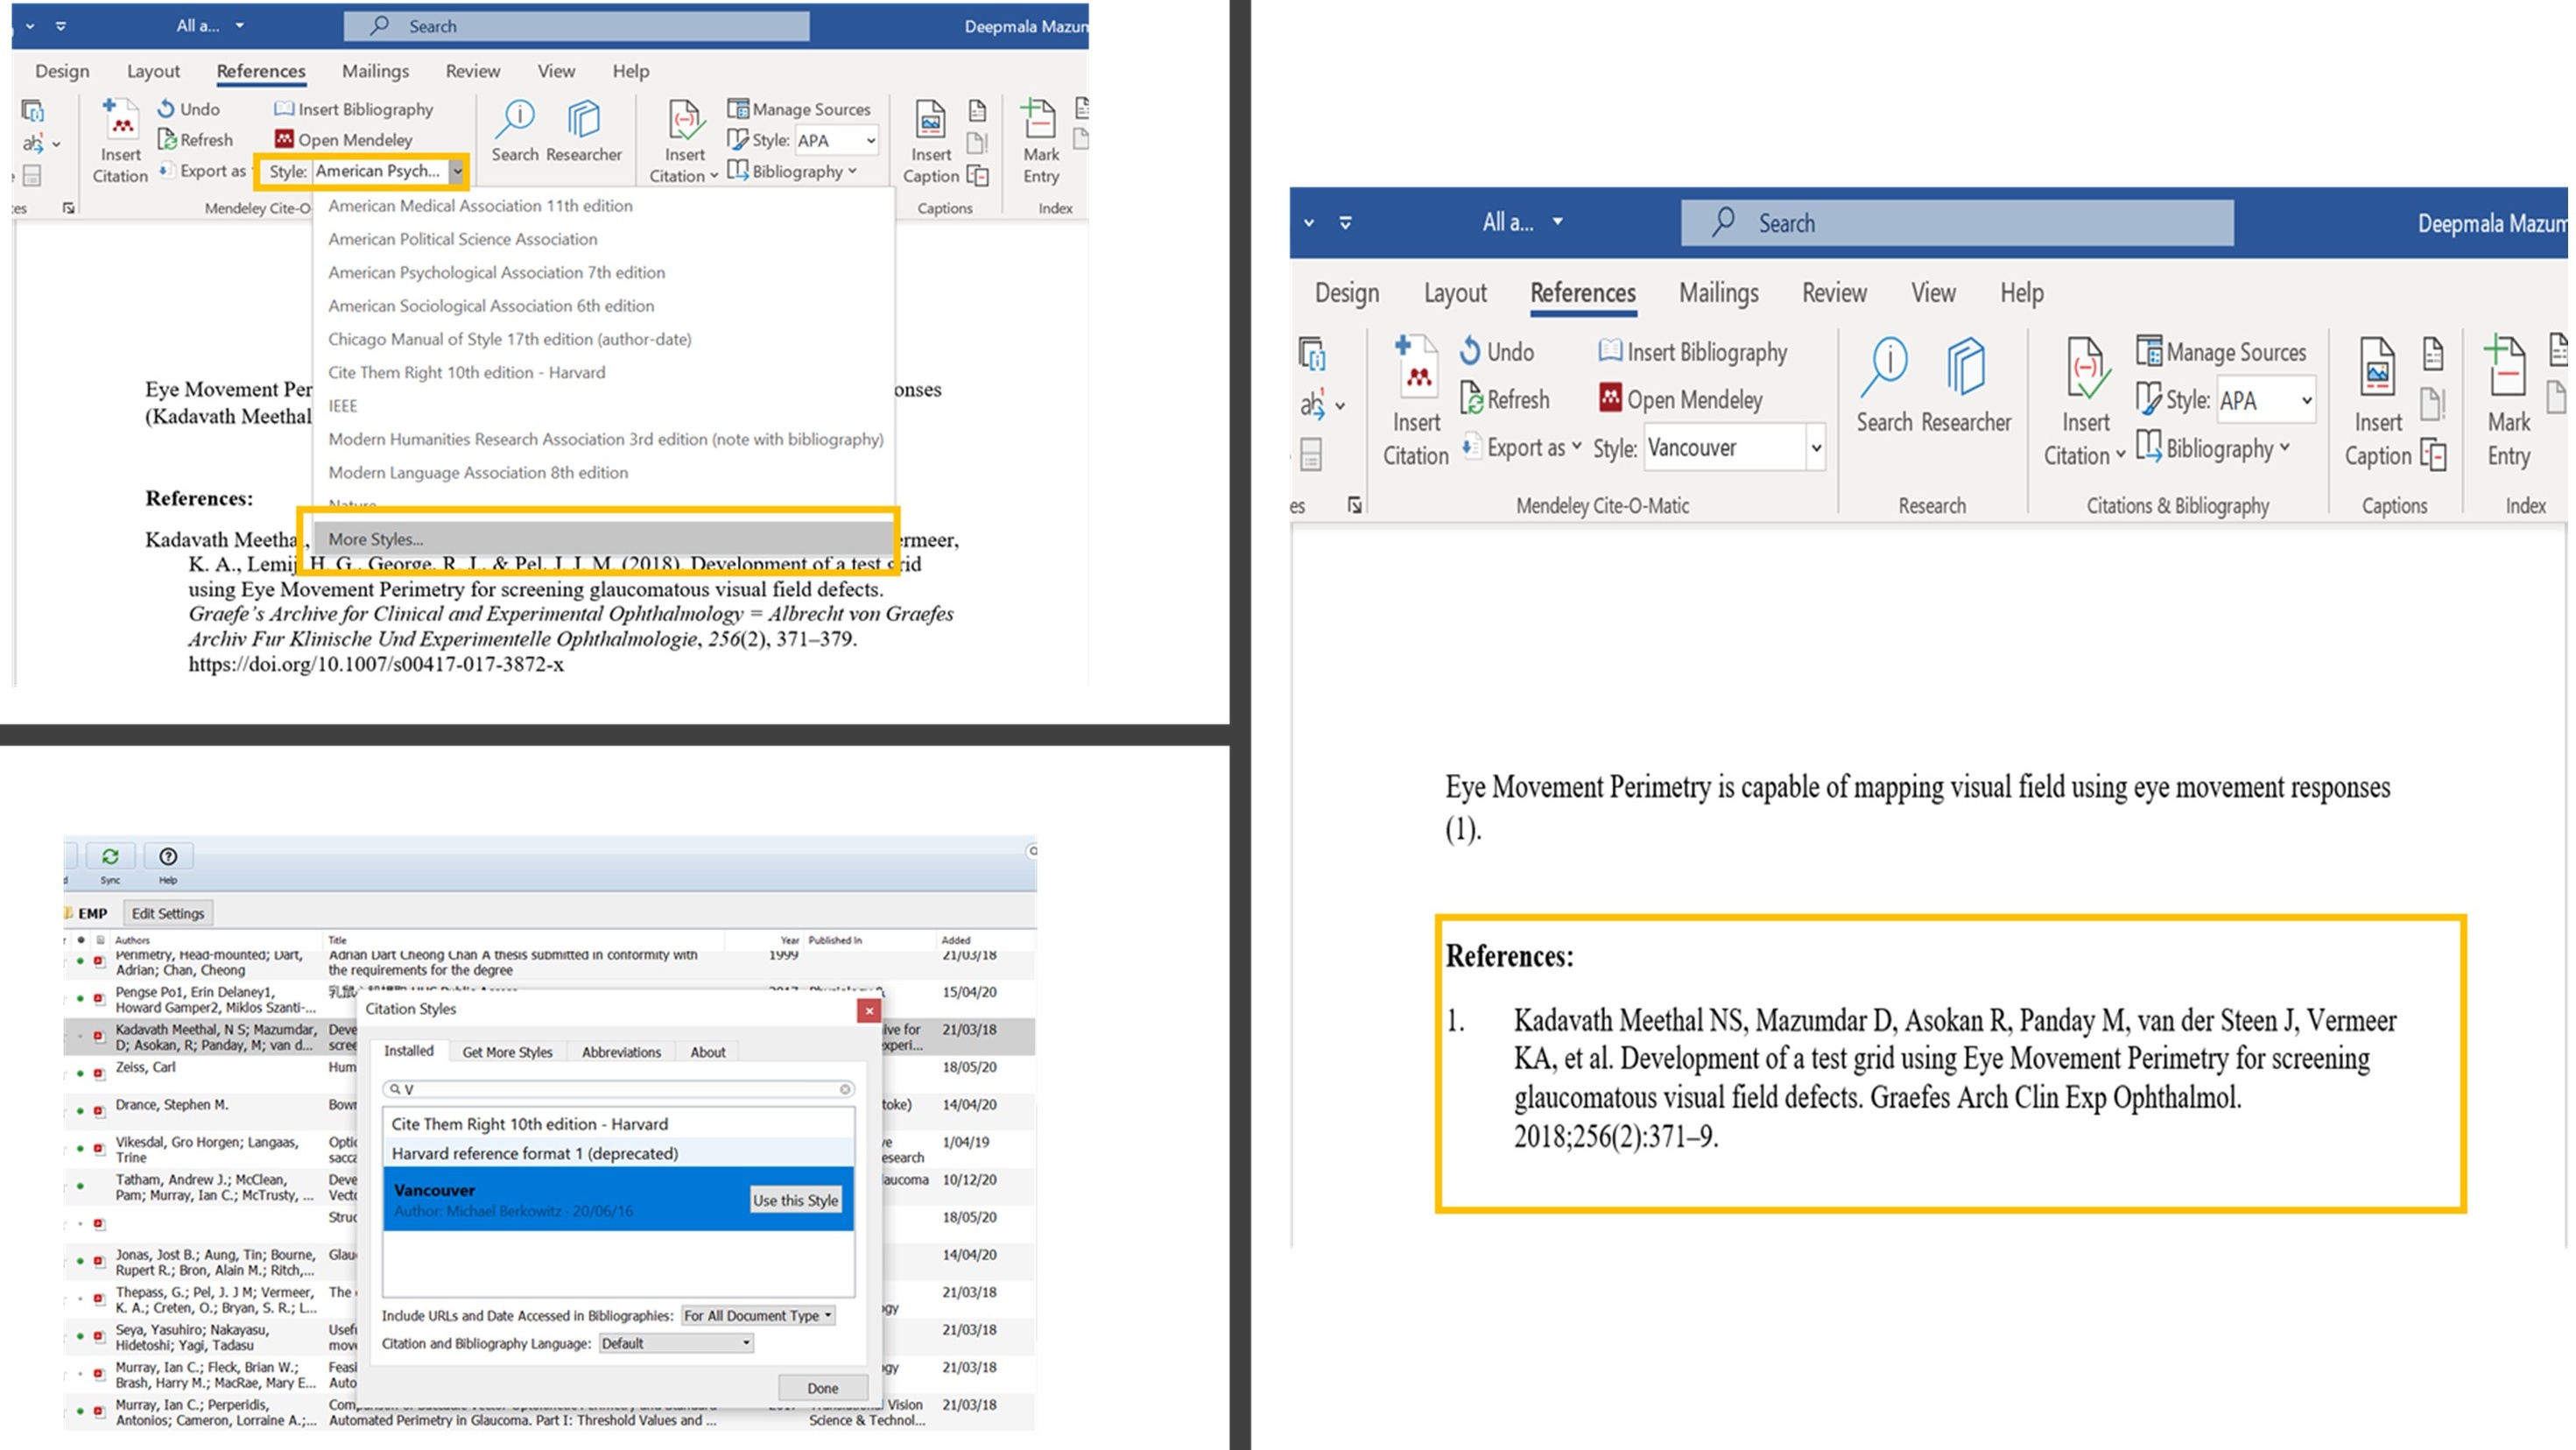Image resolution: width=2576 pixels, height=1450 pixels.
Task: Click Manage Sources in Word window with open style list
Action: point(800,109)
